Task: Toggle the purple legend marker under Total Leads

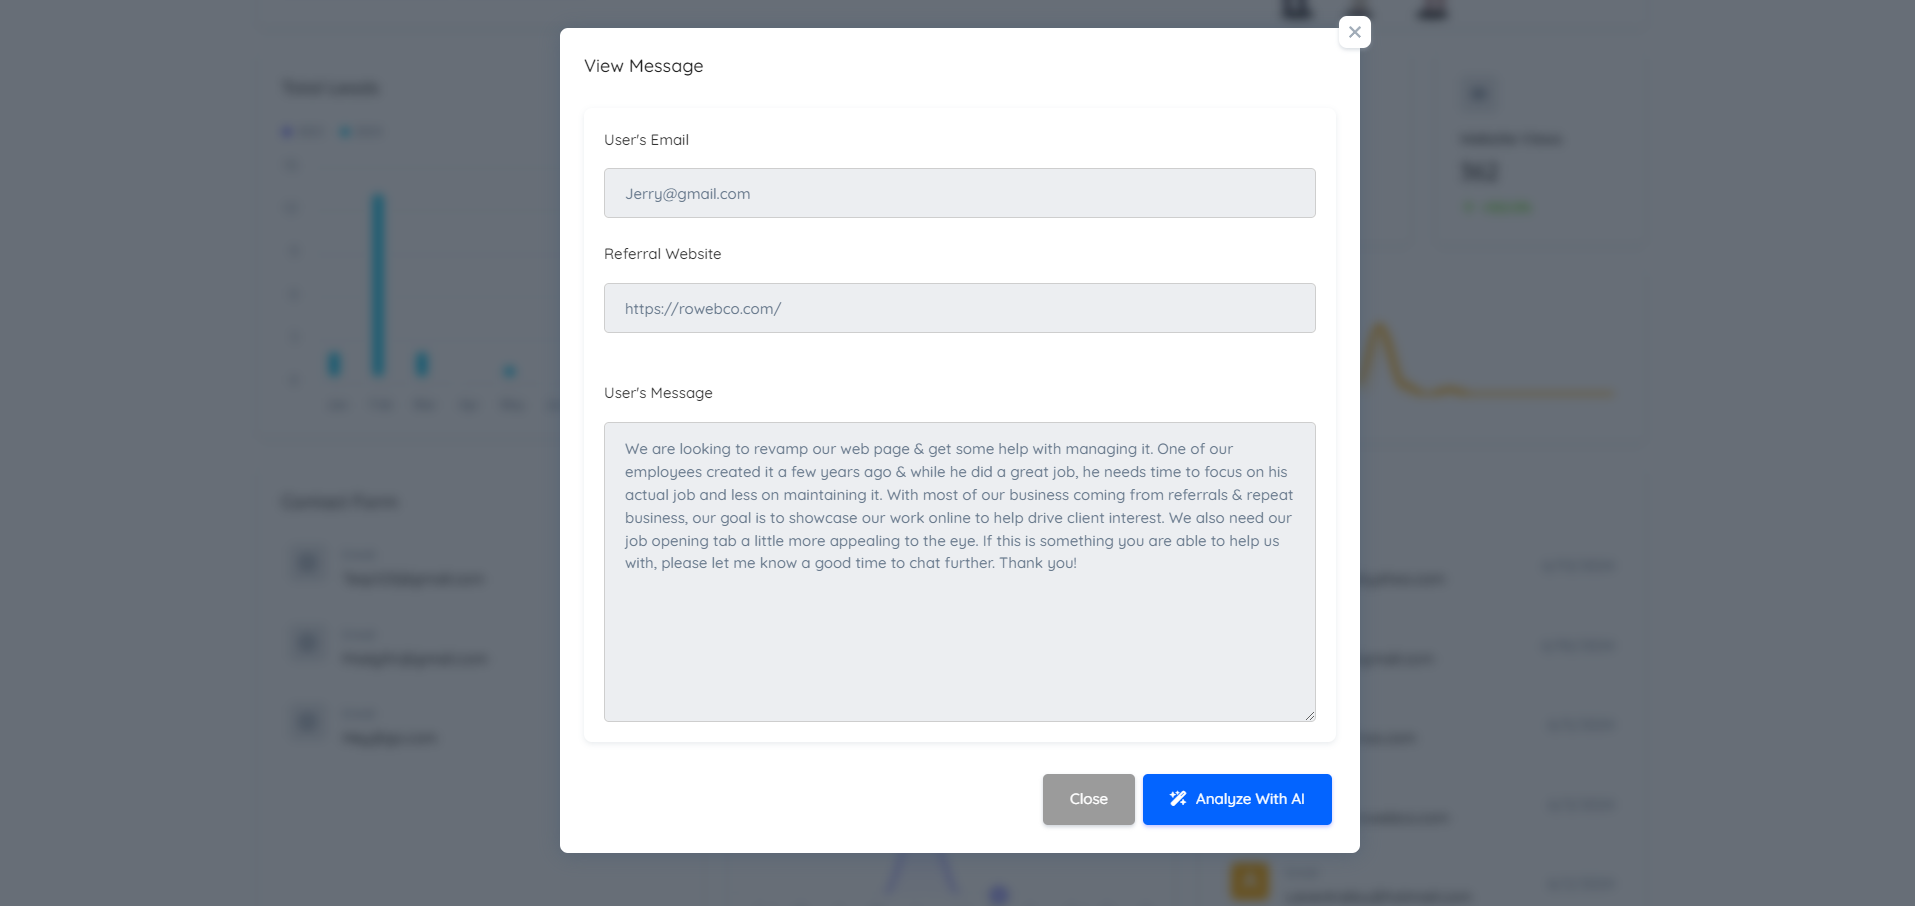Action: pyautogui.click(x=288, y=132)
